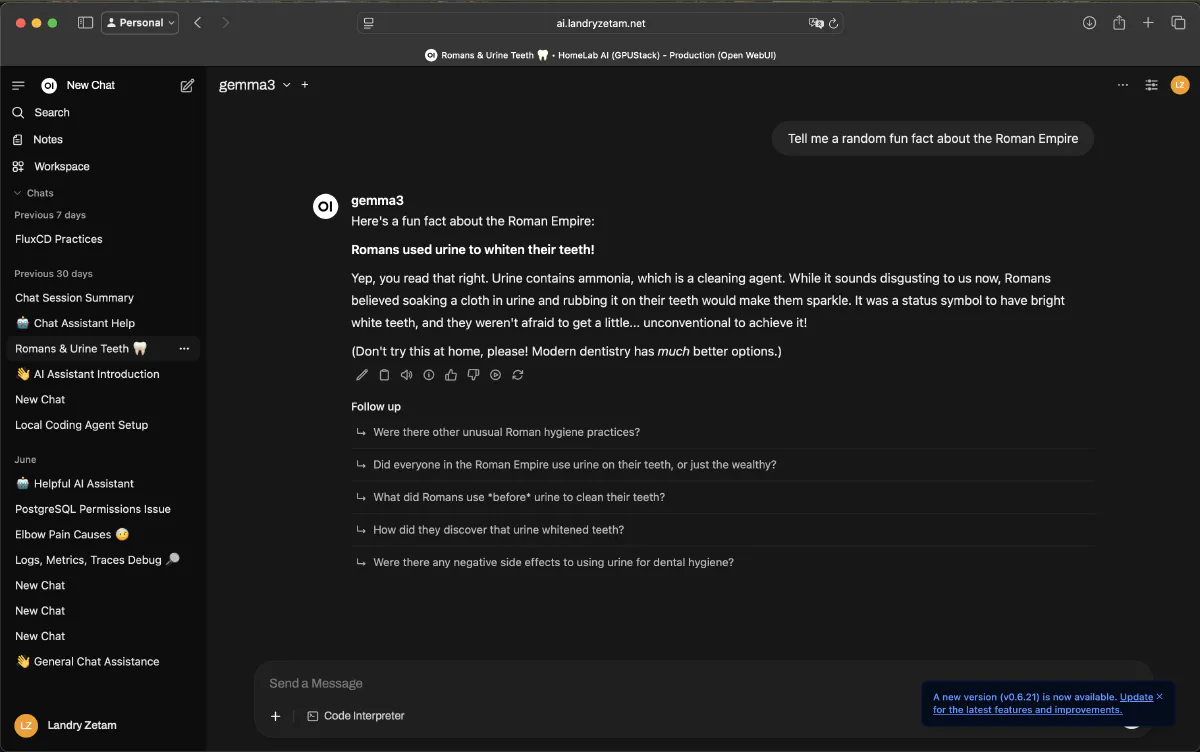Open the LZ user avatar menu top right
The image size is (1200, 752).
[x=1180, y=85]
